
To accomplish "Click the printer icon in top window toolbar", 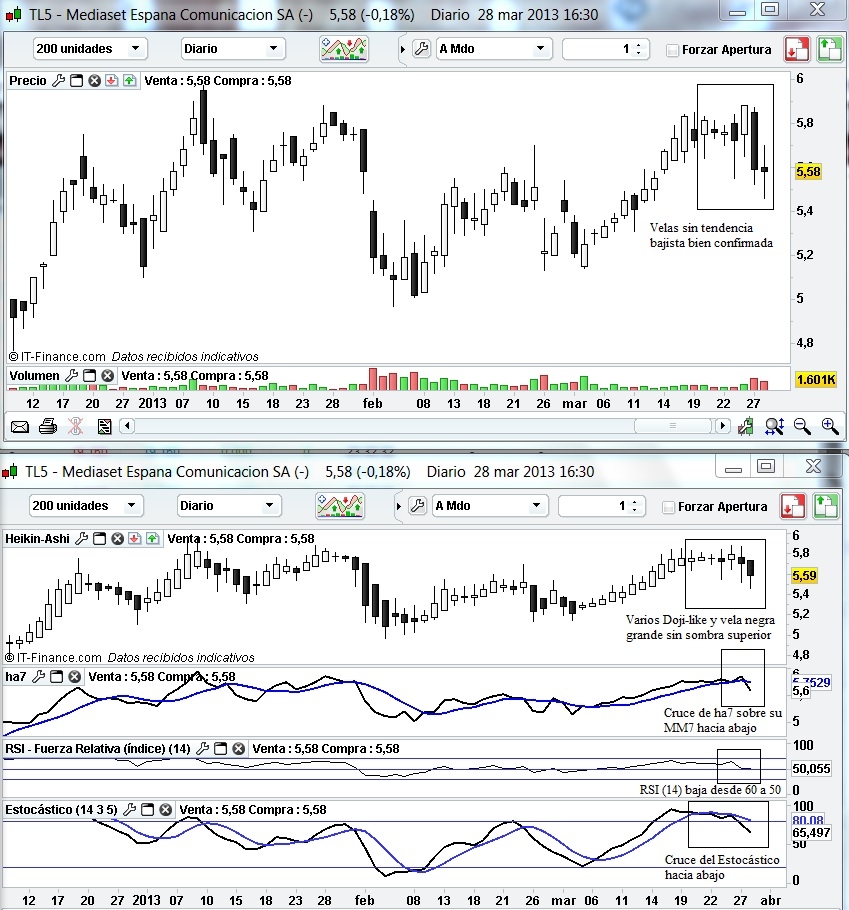I will [48, 427].
